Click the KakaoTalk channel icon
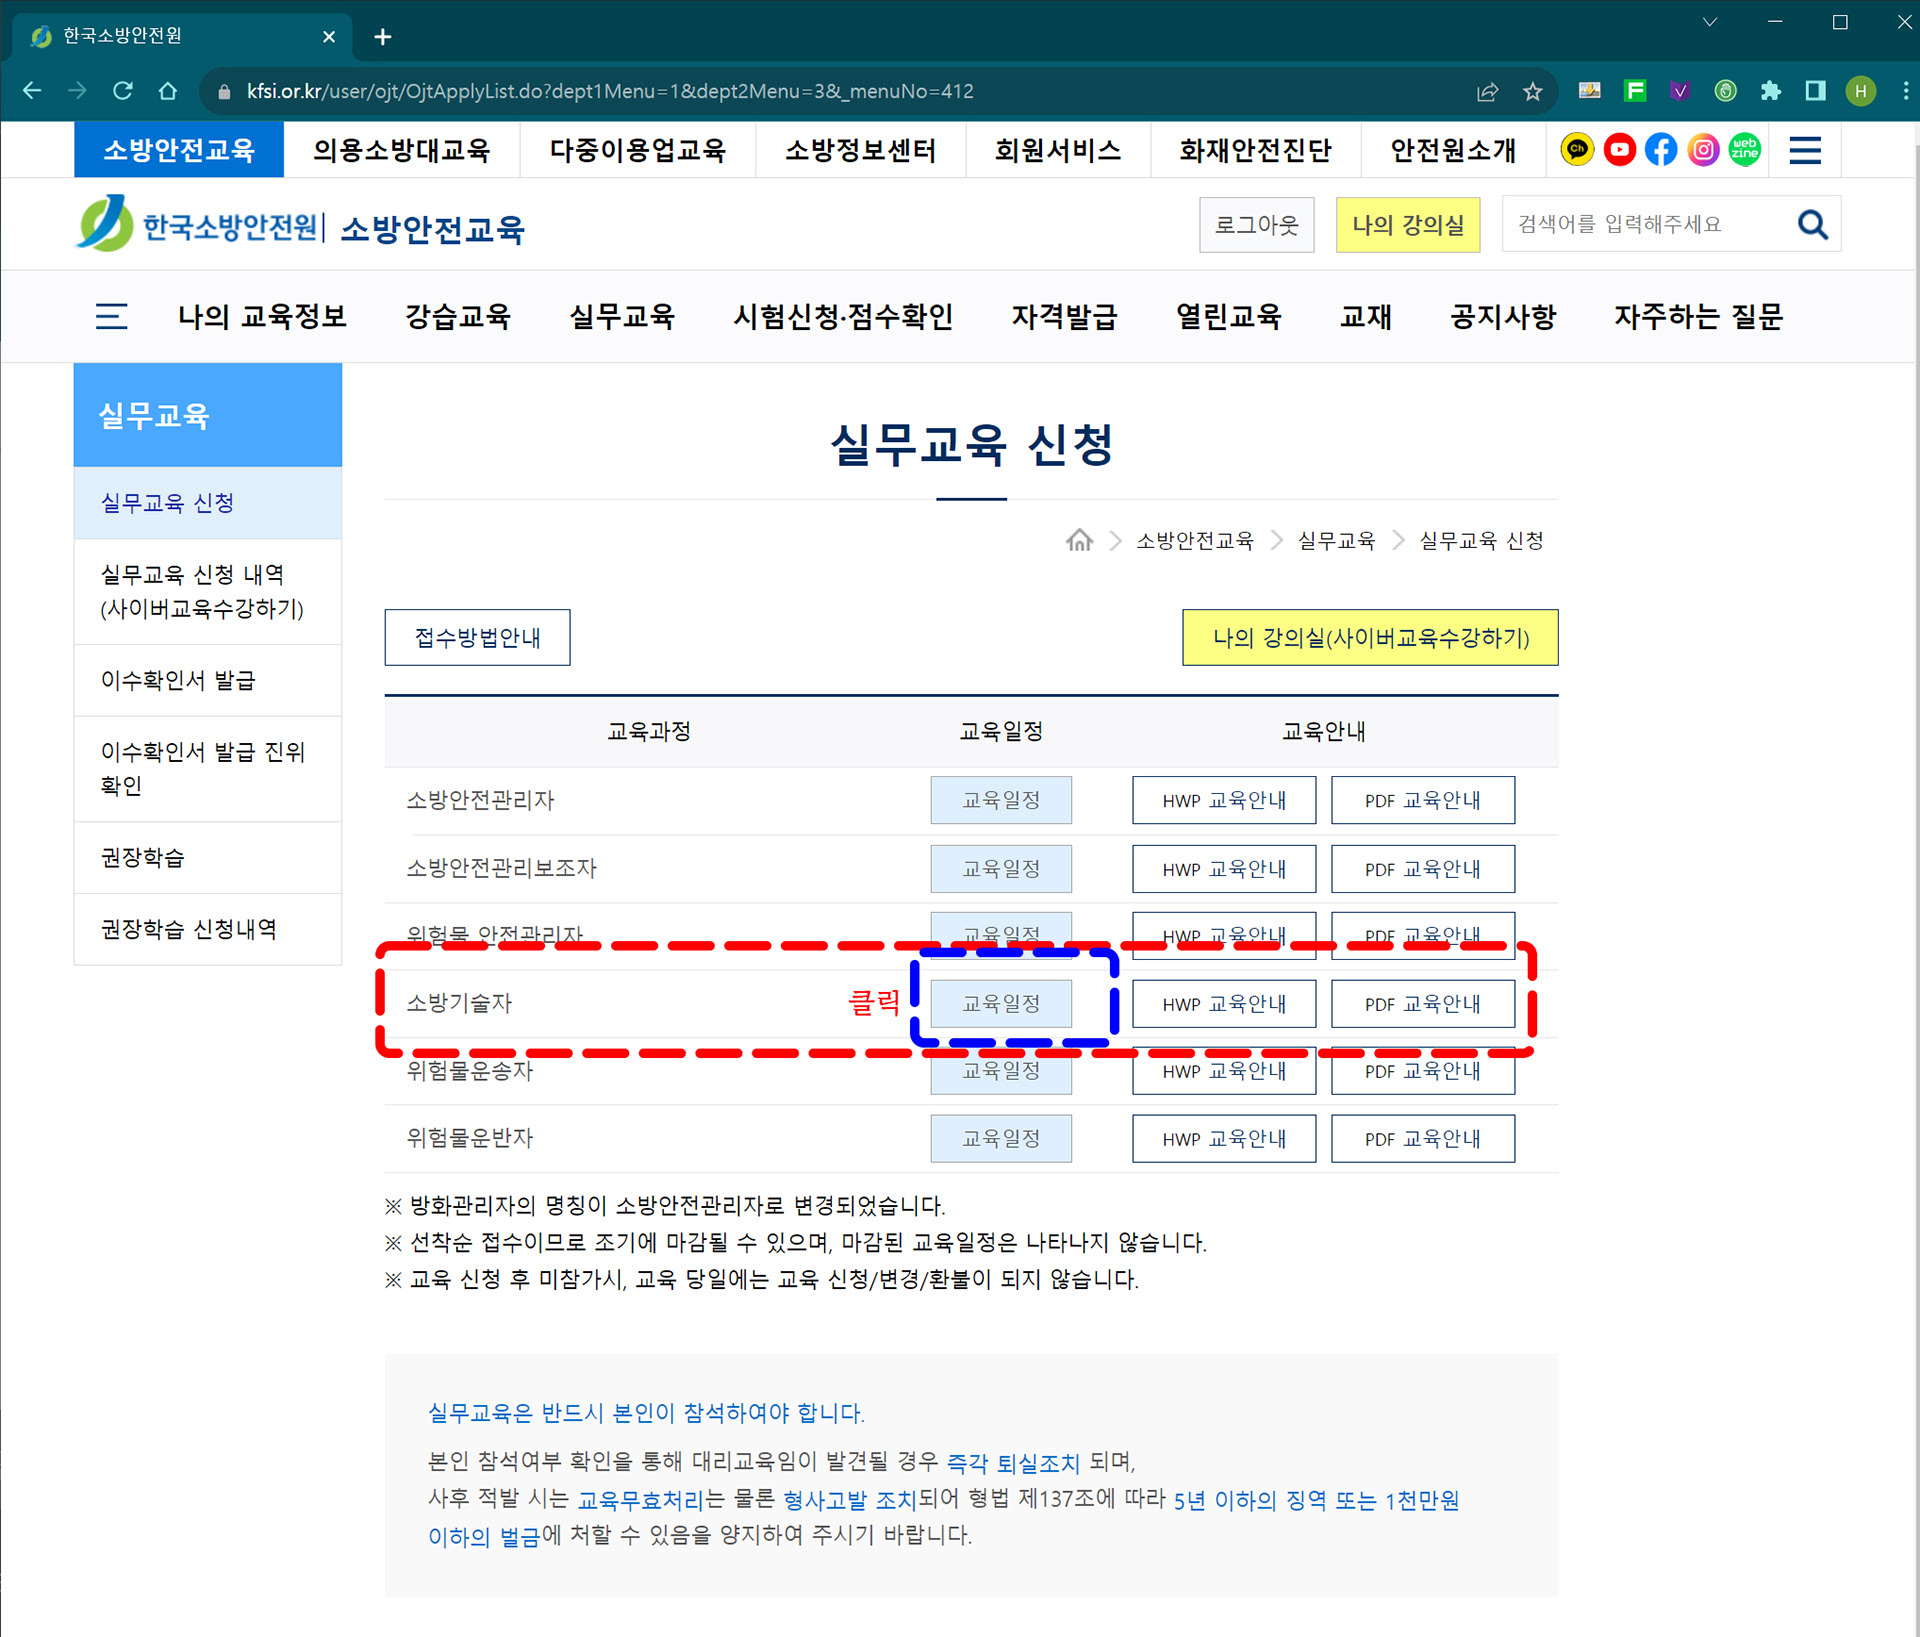 1577,150
